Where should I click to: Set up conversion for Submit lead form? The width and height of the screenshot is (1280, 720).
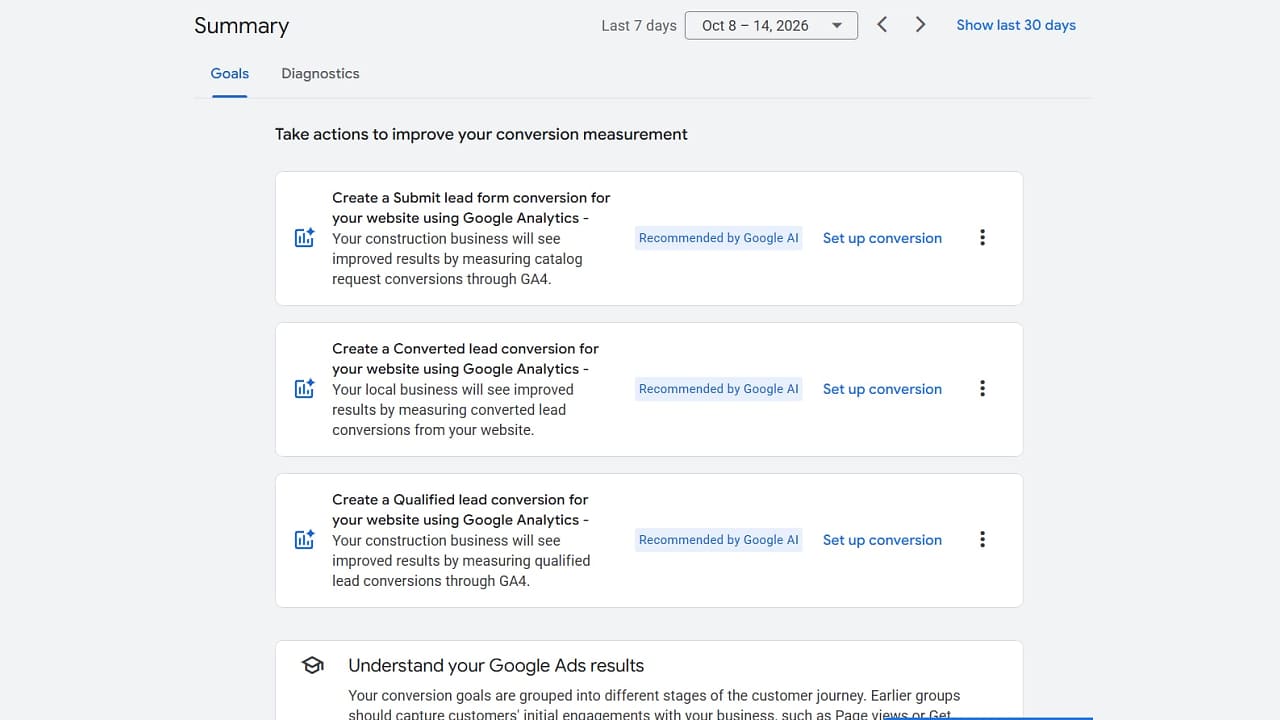[x=882, y=238]
